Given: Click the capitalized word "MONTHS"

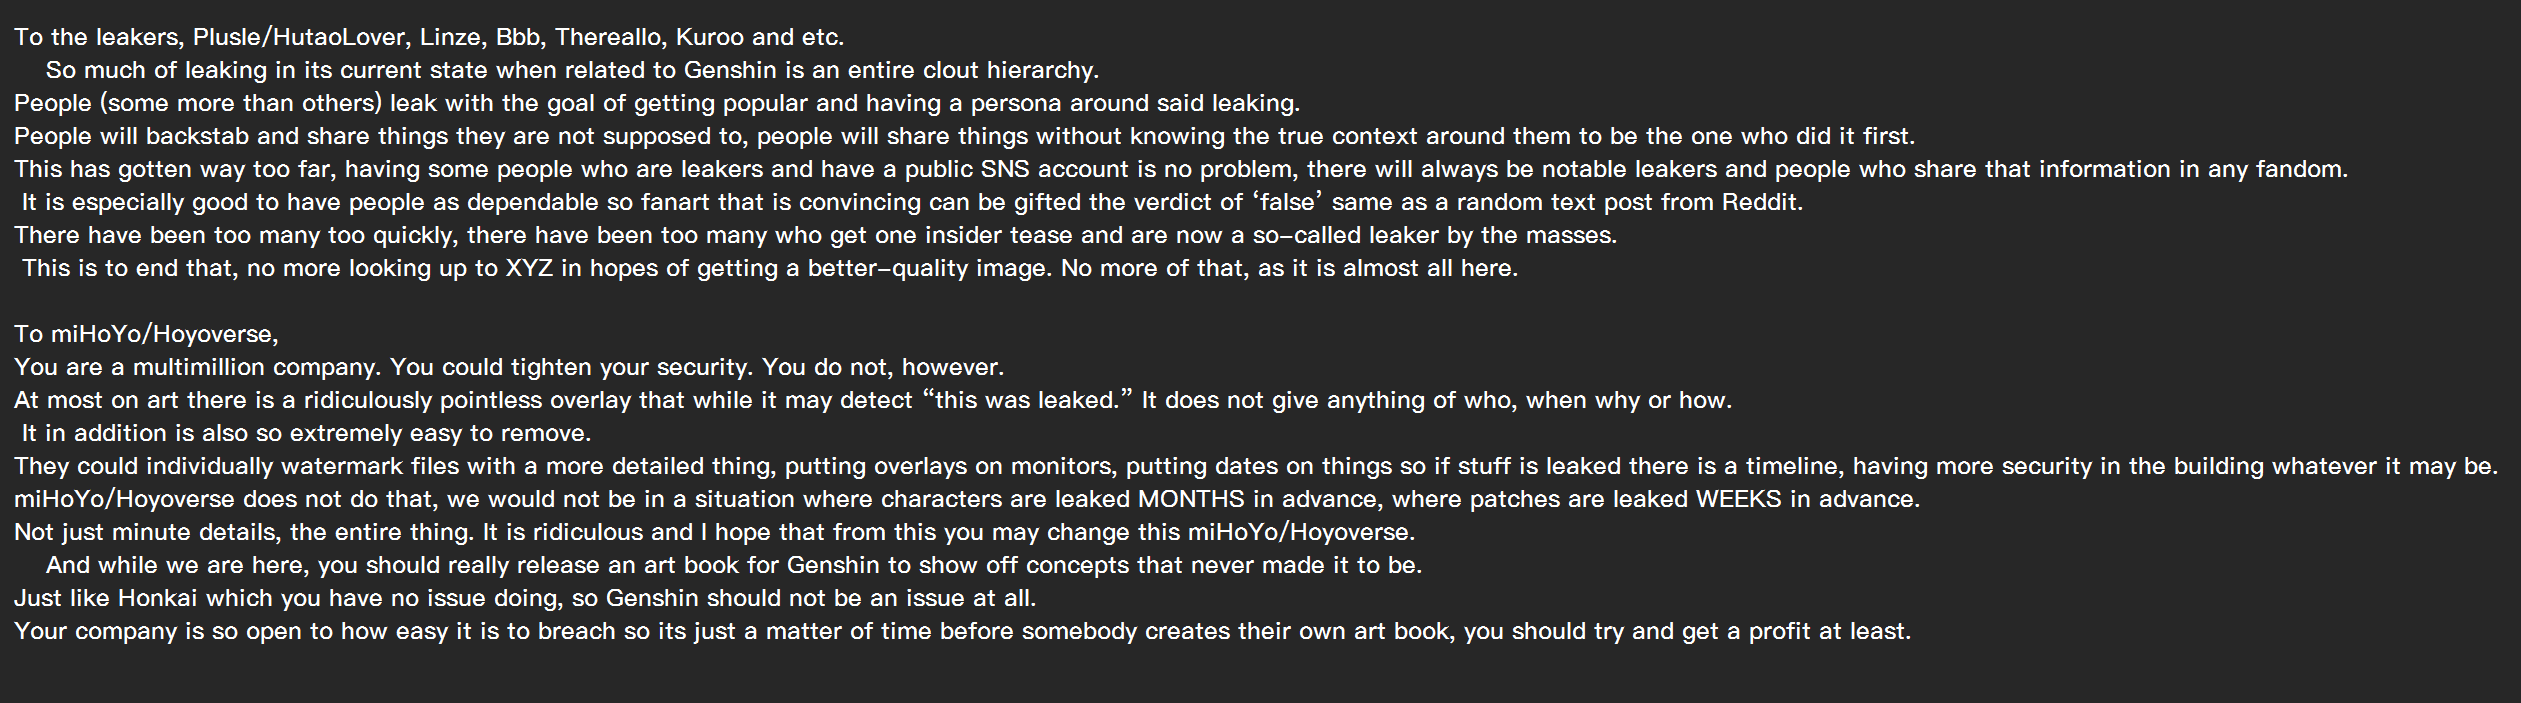Looking at the screenshot, I should (1190, 500).
